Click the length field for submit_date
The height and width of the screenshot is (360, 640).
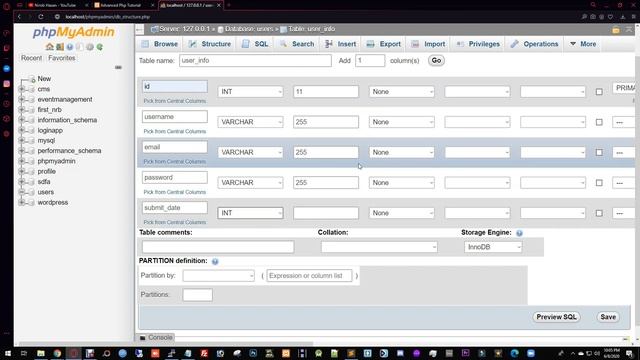326,213
